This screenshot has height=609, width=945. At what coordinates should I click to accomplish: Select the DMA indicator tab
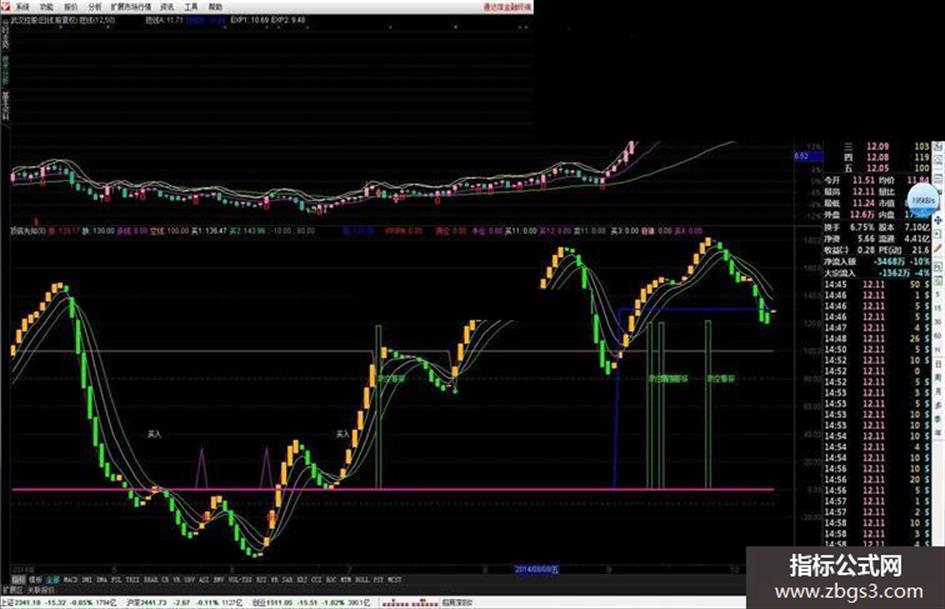101,579
